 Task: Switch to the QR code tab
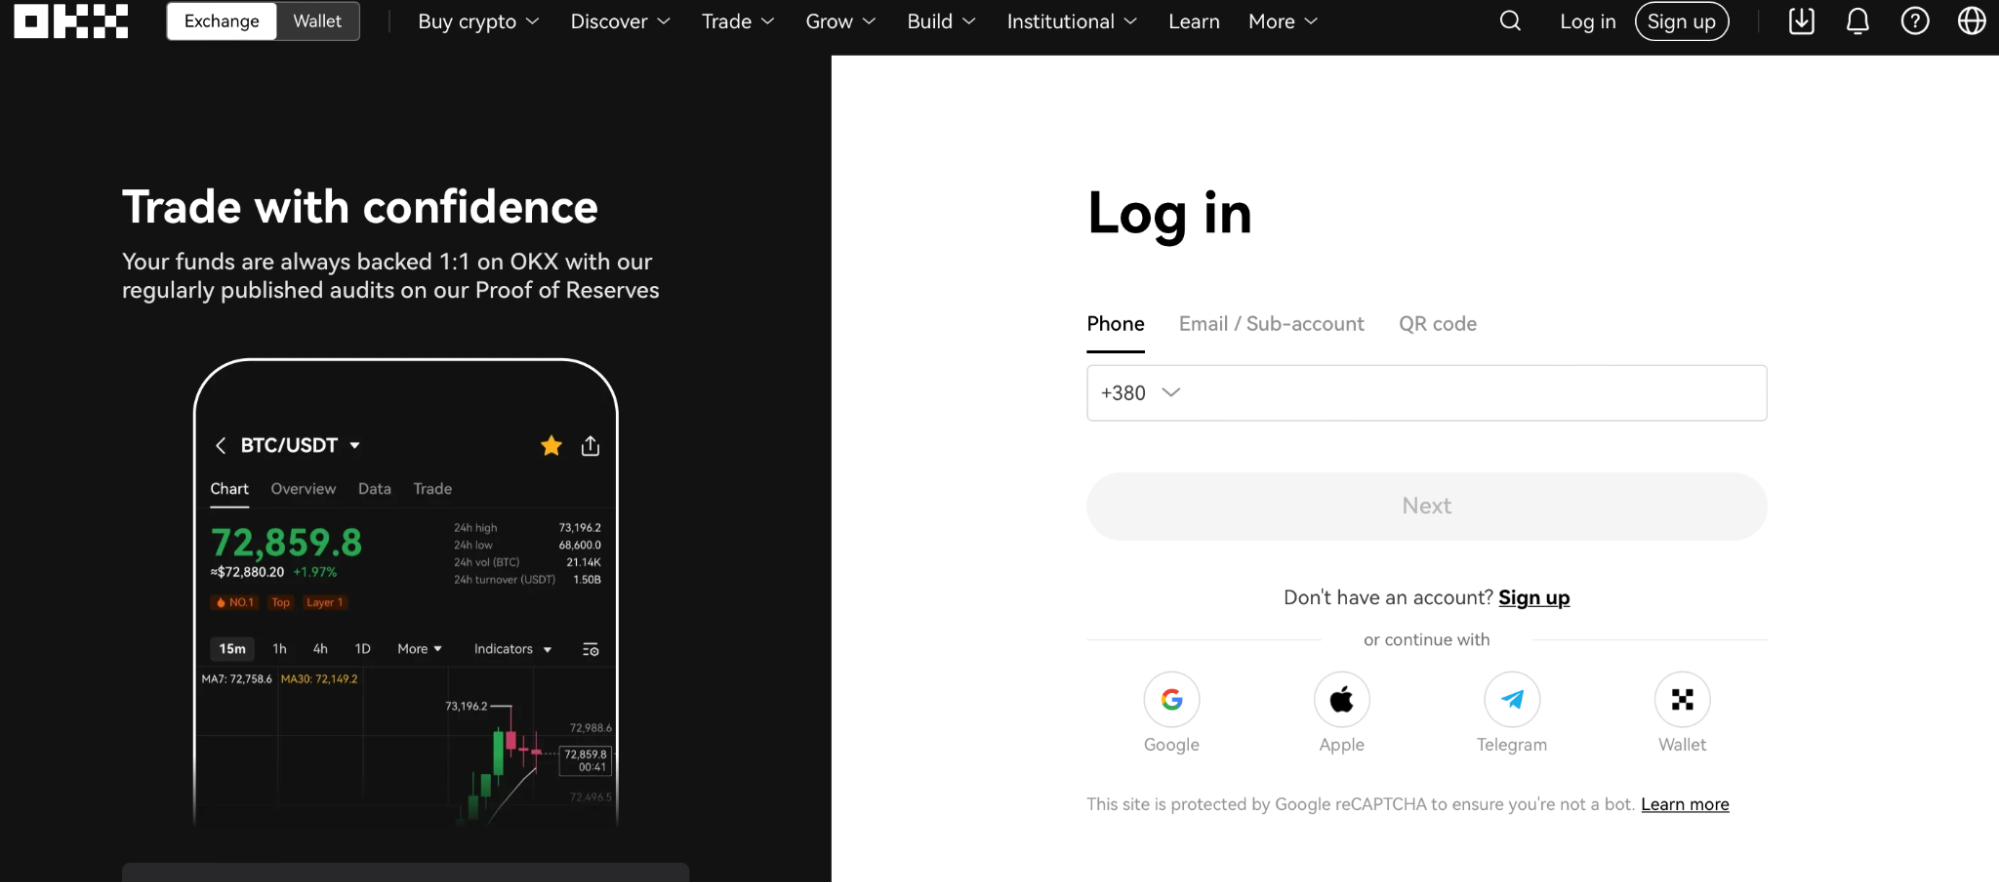[1437, 323]
